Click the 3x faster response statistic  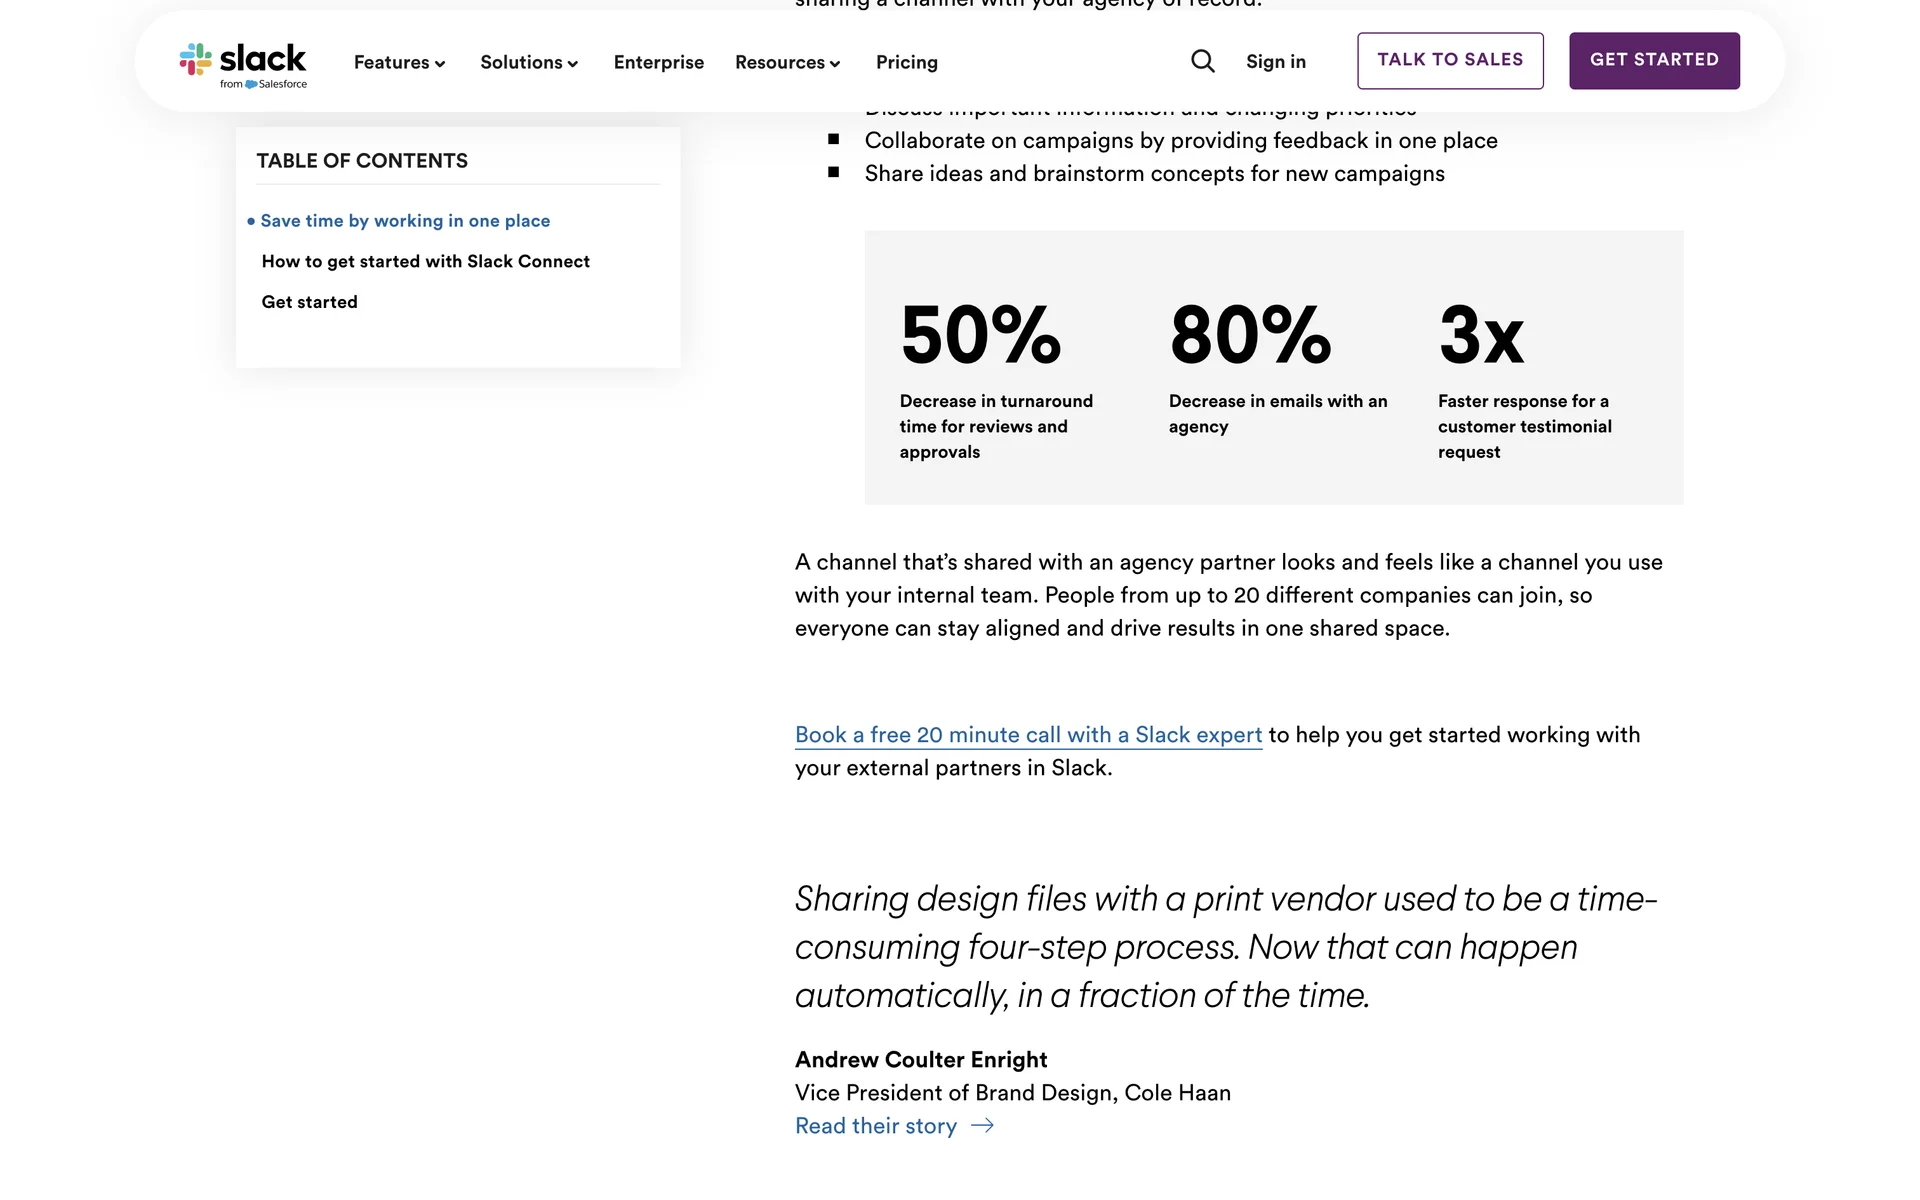click(1481, 336)
